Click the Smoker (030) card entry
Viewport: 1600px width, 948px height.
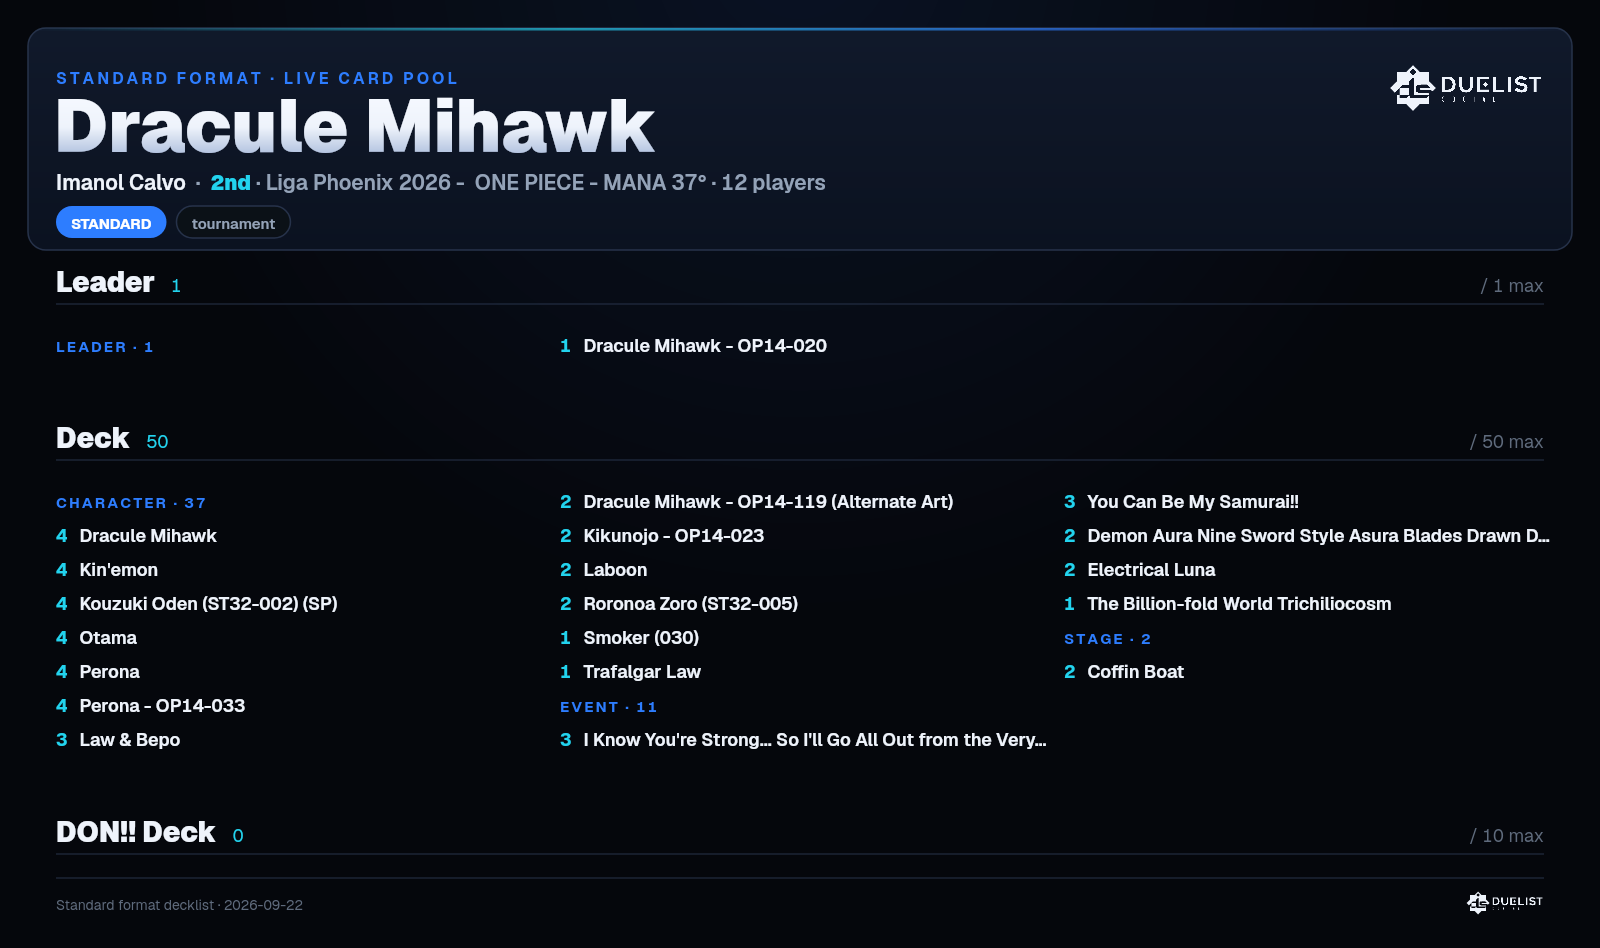[629, 638]
